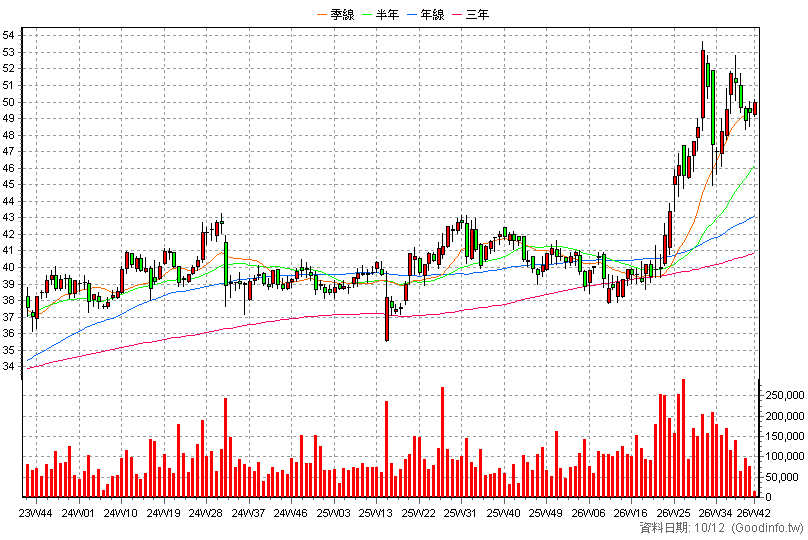Click the 150,000 volume axis label
Image resolution: width=808 pixels, height=540 pixels.
coord(785,436)
